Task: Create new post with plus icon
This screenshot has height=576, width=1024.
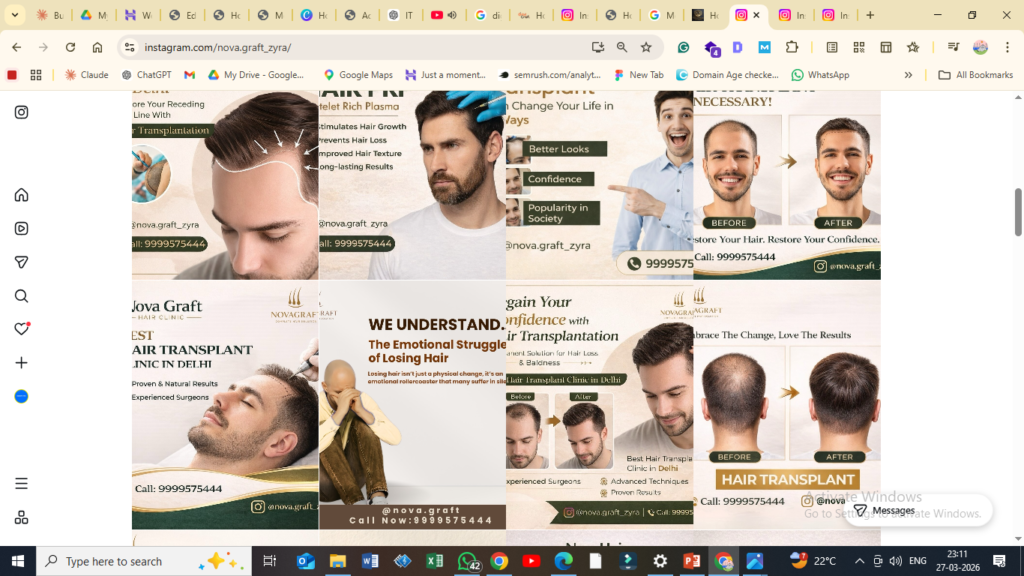Action: tap(21, 363)
